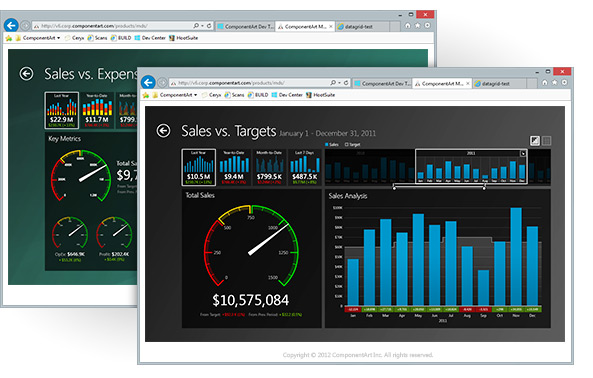Close ComponentArt M... tab in back window
The width and height of the screenshot is (593, 378).
point(331,26)
